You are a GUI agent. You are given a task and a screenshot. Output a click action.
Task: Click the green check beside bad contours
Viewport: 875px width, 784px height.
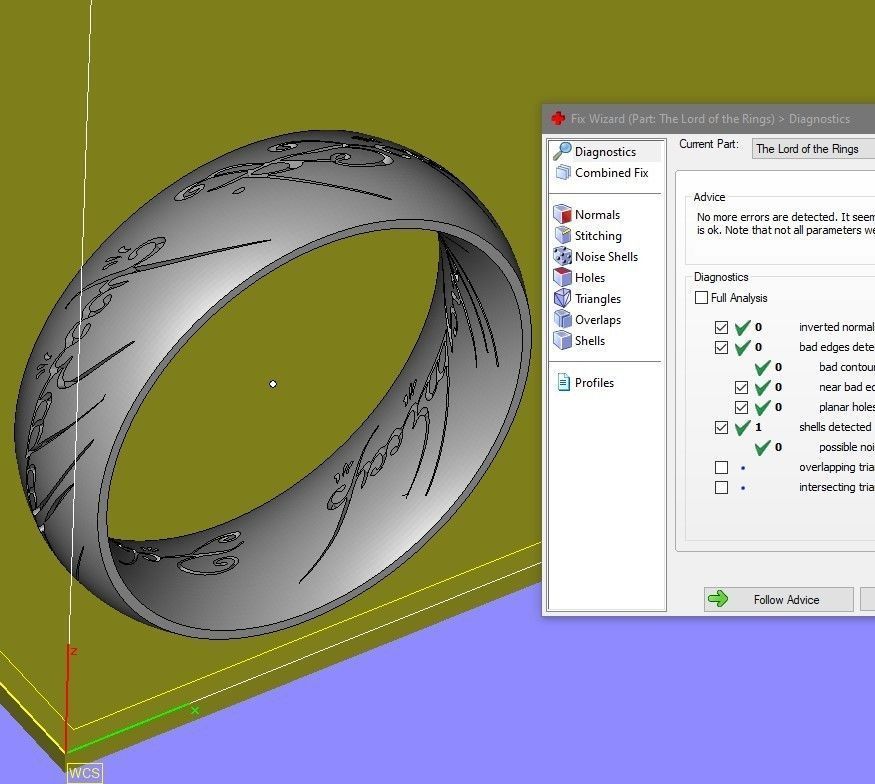click(x=762, y=367)
